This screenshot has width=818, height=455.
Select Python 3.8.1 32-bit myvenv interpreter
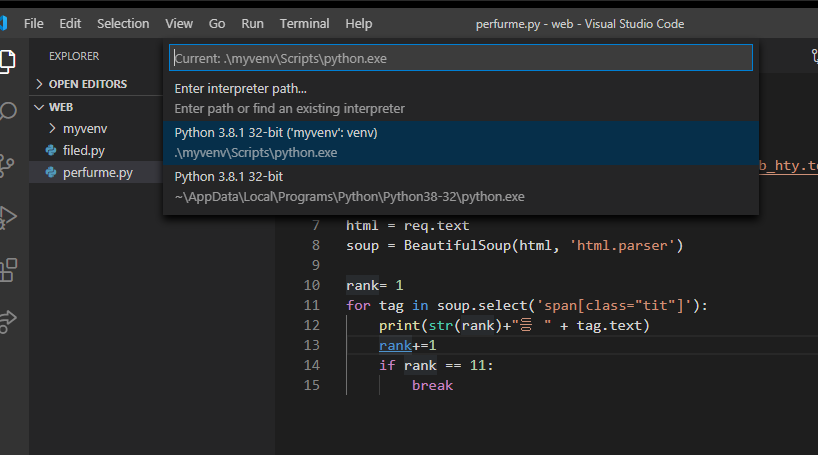[461, 143]
